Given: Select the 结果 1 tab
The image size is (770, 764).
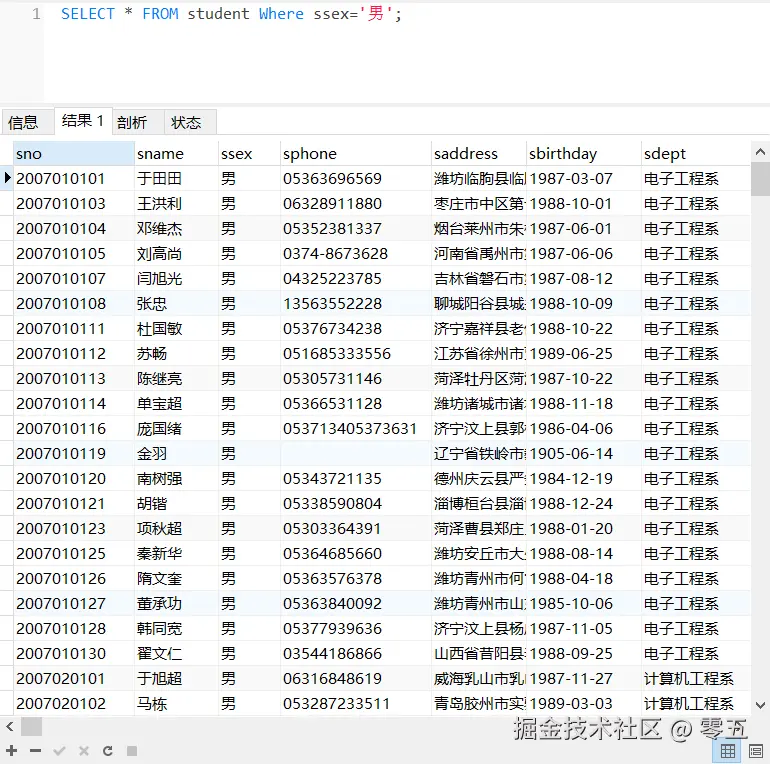Looking at the screenshot, I should coord(83,121).
